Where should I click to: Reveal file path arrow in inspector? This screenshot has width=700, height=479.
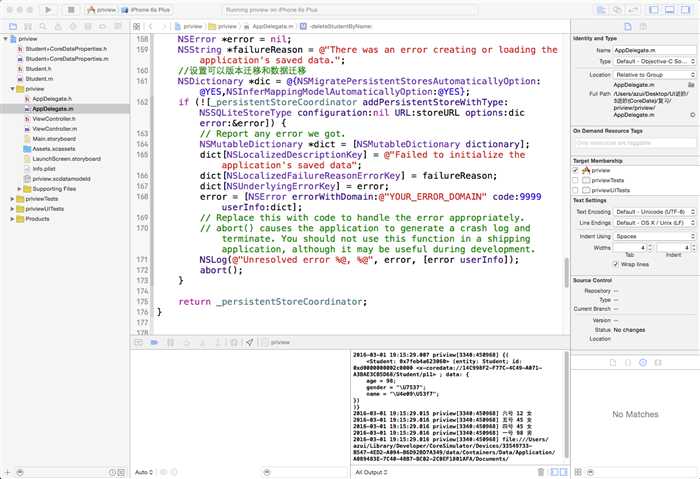point(692,115)
